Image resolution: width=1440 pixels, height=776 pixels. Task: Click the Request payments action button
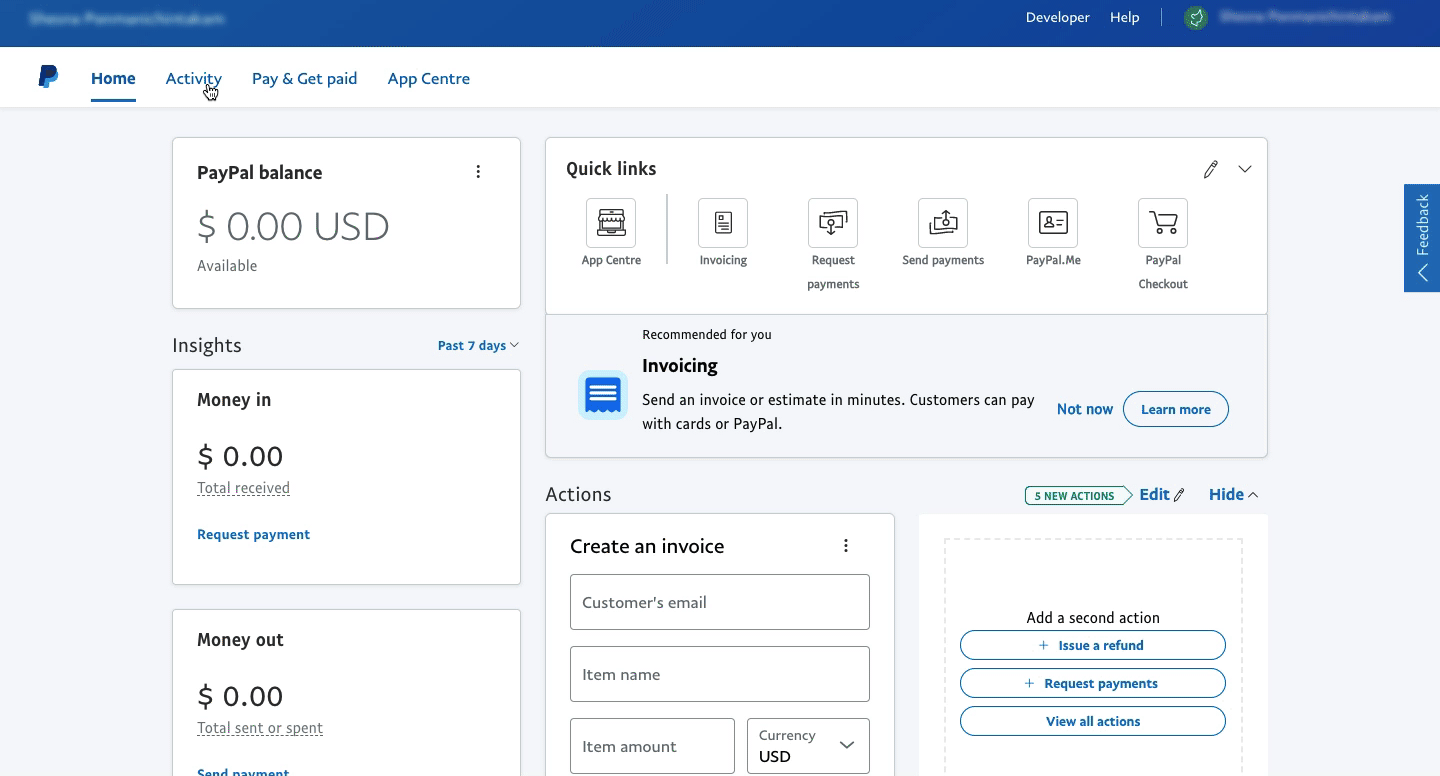1093,683
